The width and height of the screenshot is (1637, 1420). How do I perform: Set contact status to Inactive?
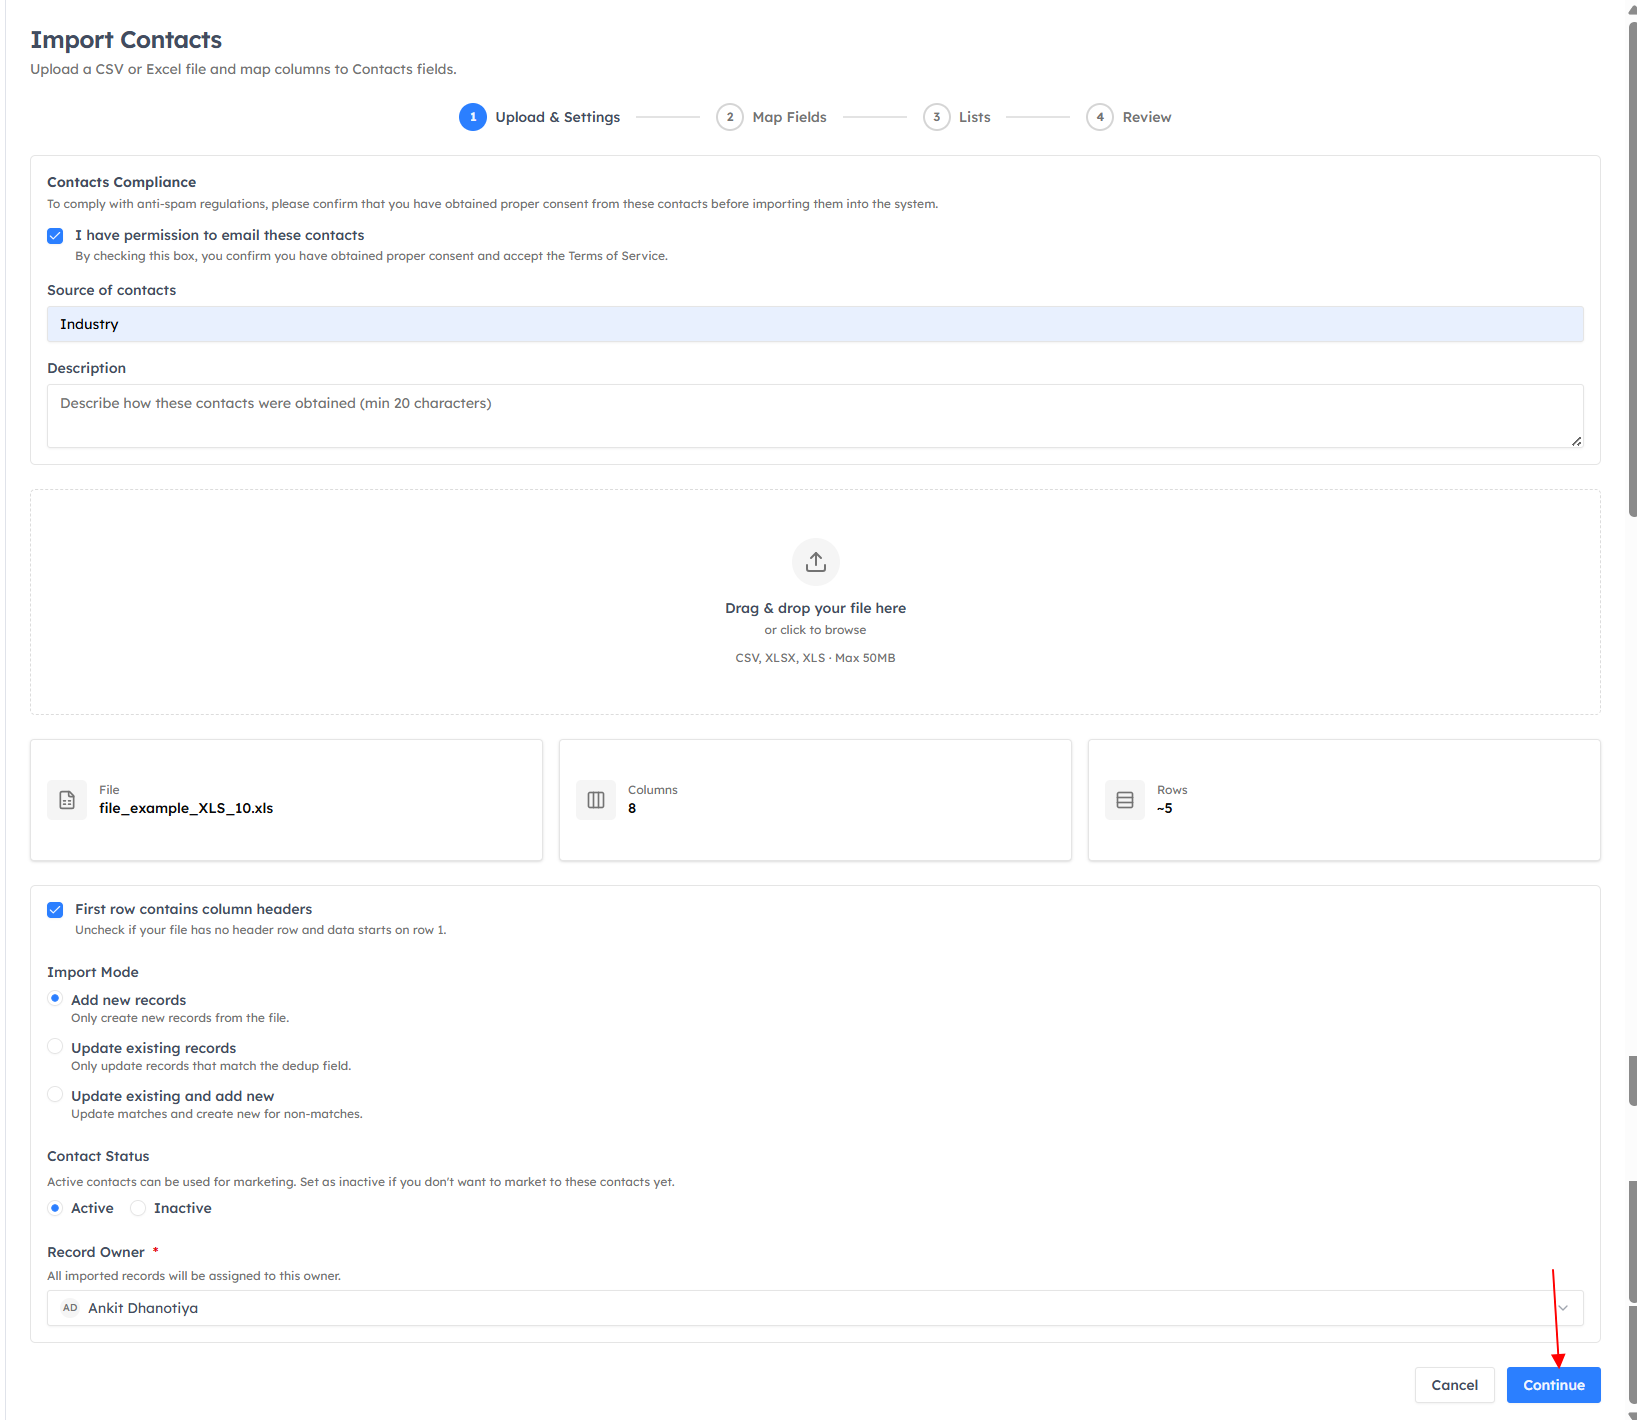click(138, 1208)
